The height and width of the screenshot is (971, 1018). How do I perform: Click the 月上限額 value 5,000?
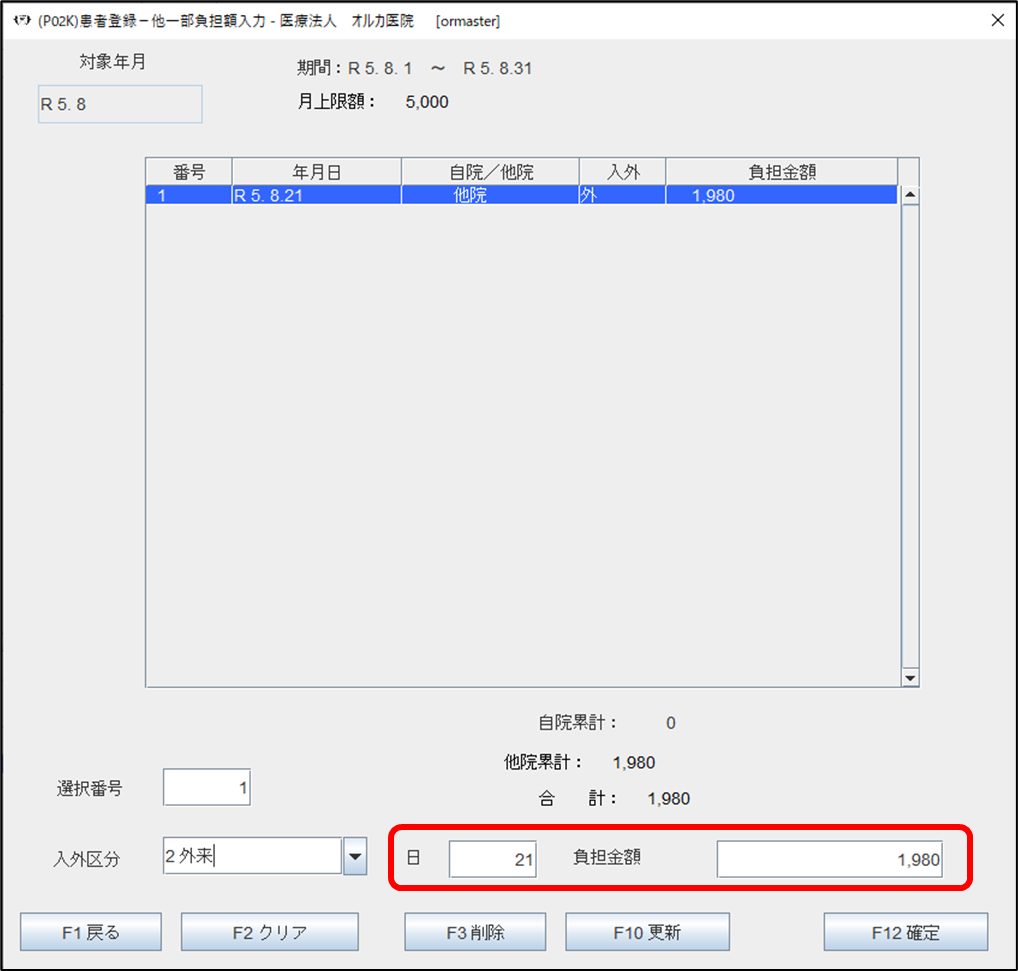(427, 102)
